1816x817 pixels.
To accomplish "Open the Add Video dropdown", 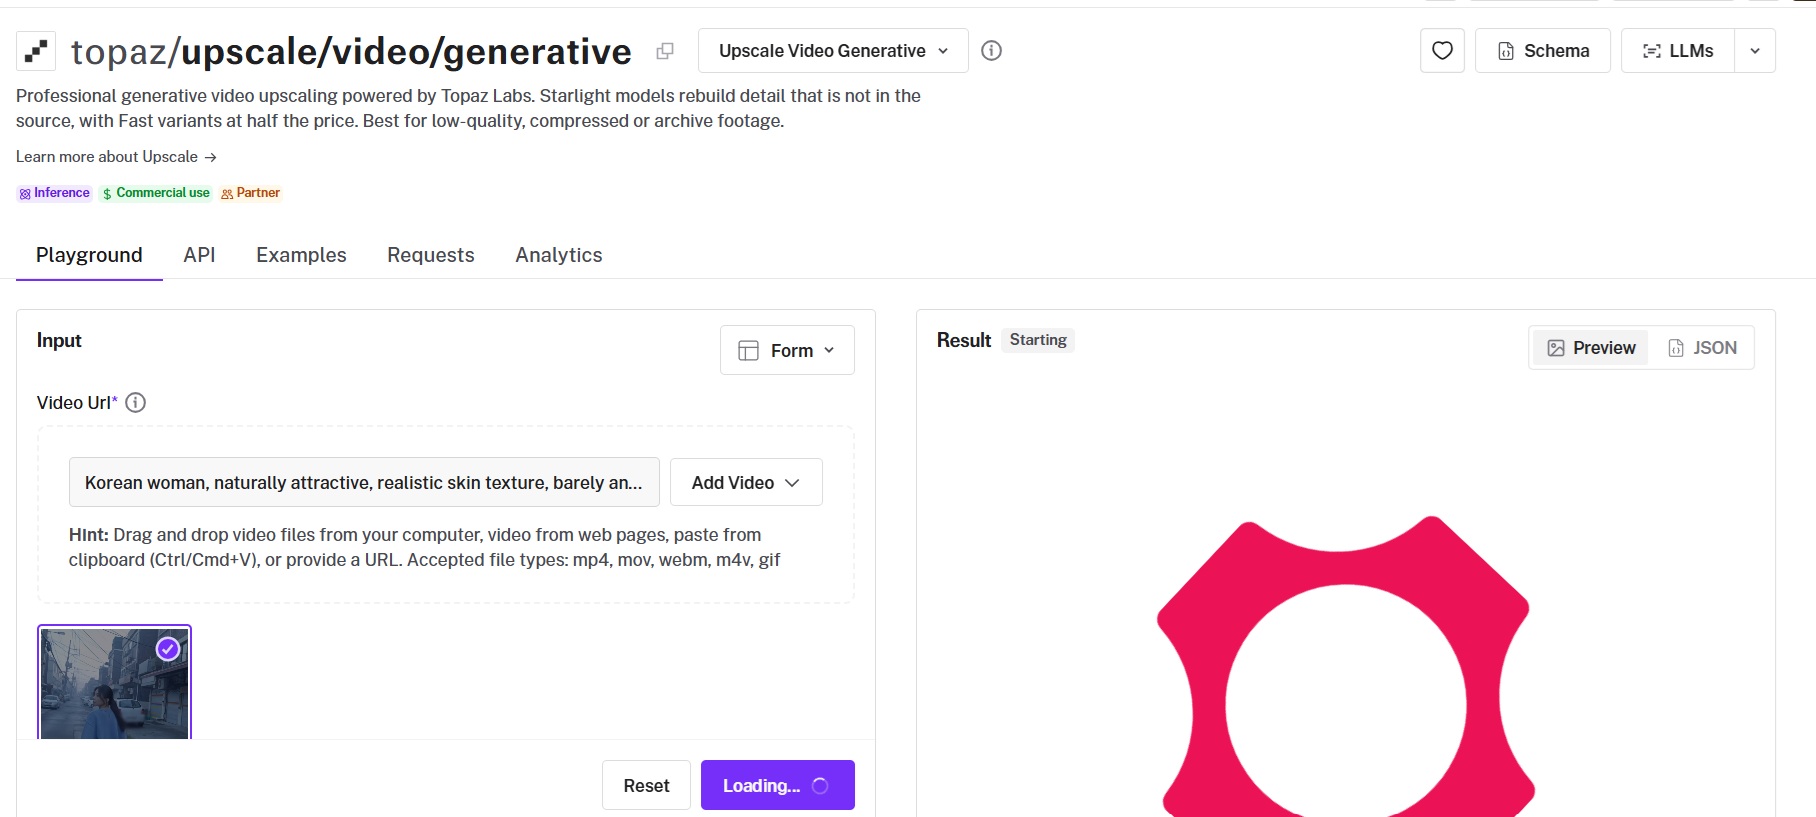I will point(746,483).
